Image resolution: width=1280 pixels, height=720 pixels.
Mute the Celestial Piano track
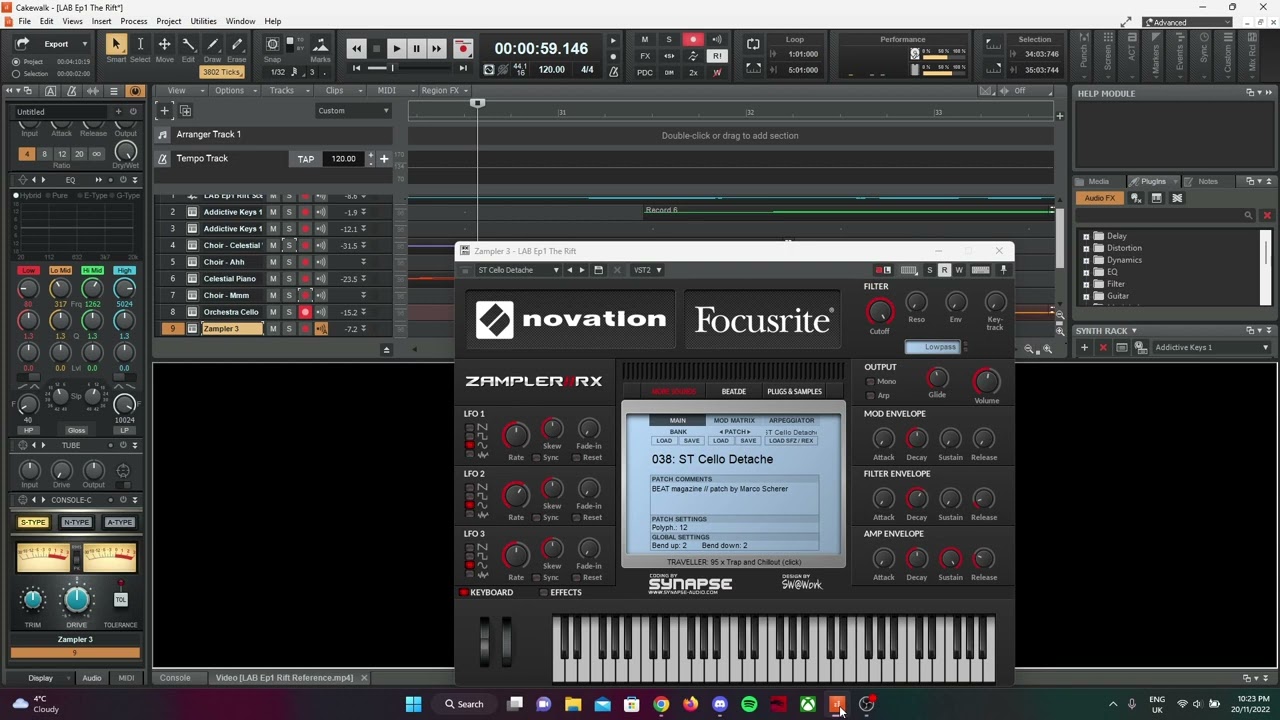[272, 279]
